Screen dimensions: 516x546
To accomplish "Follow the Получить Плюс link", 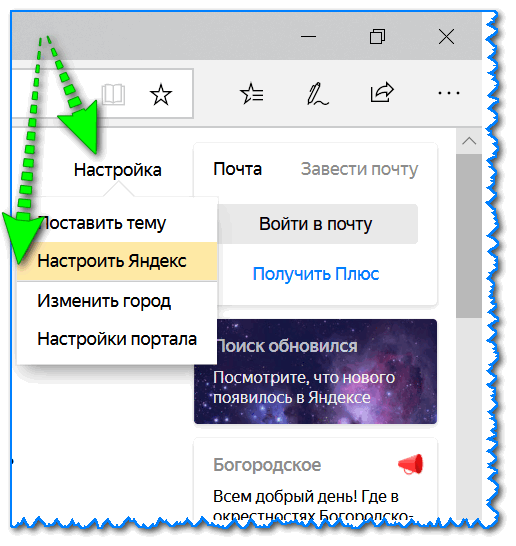I will pyautogui.click(x=315, y=274).
